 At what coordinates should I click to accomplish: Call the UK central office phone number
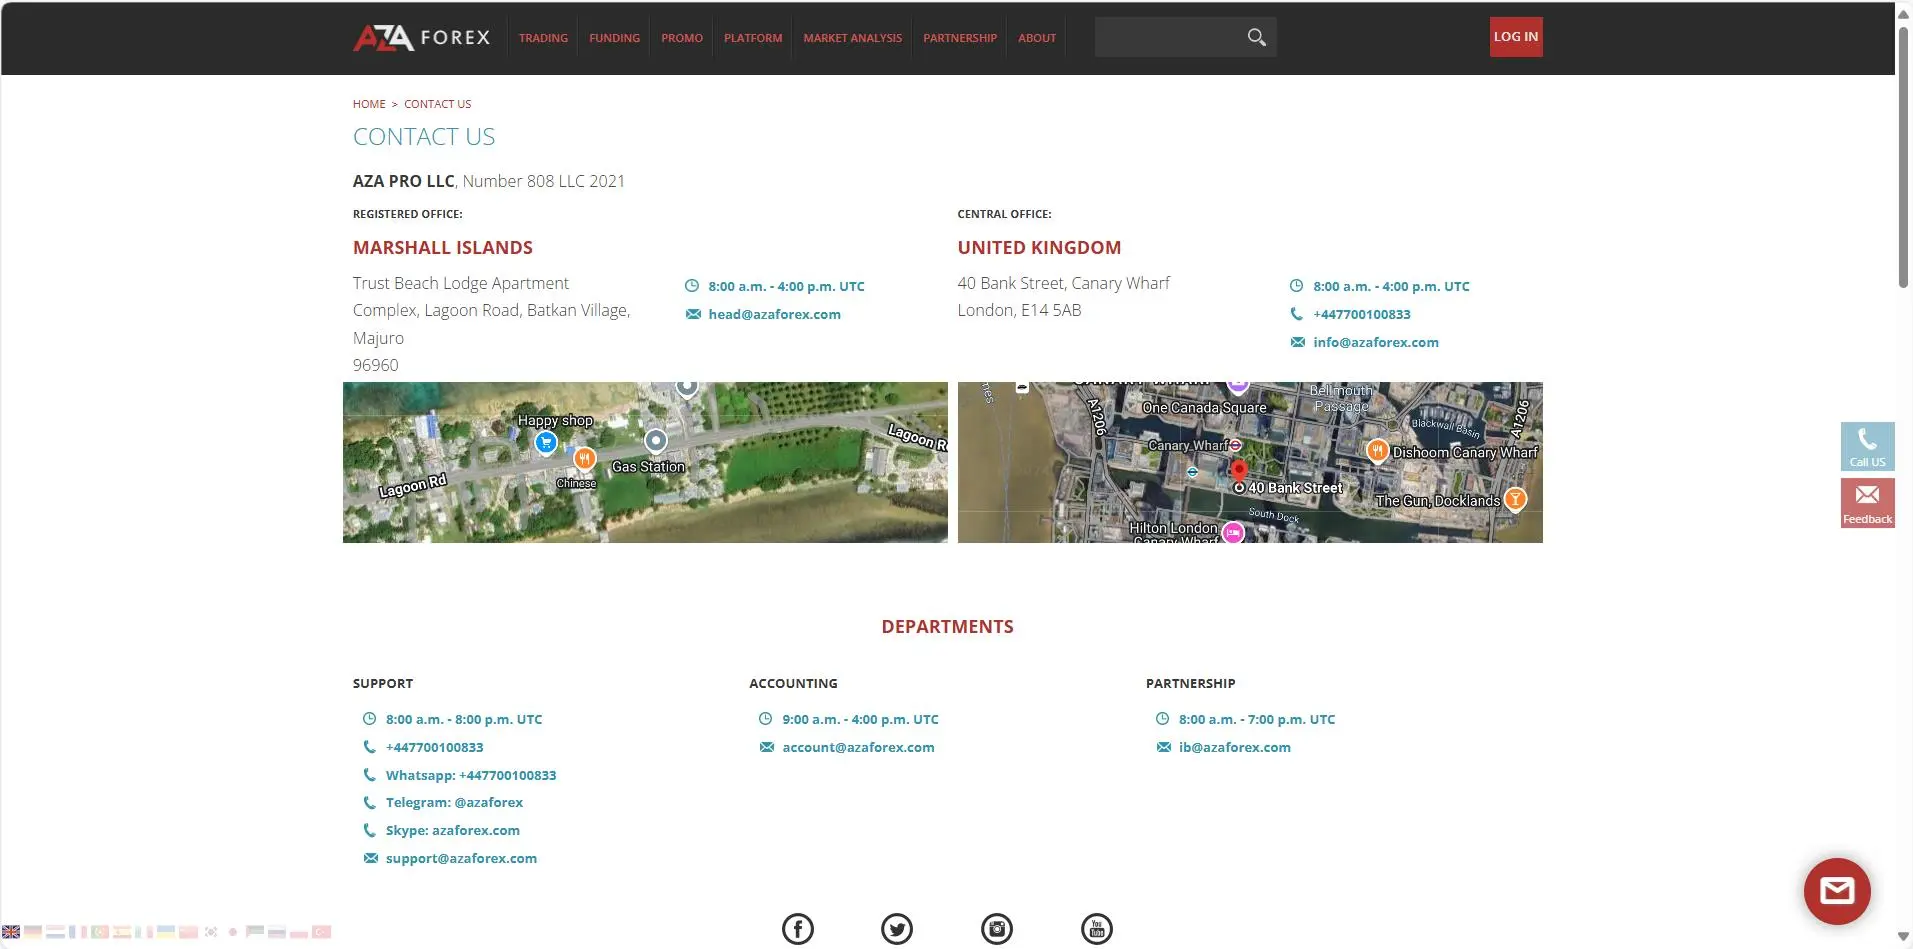coord(1362,314)
